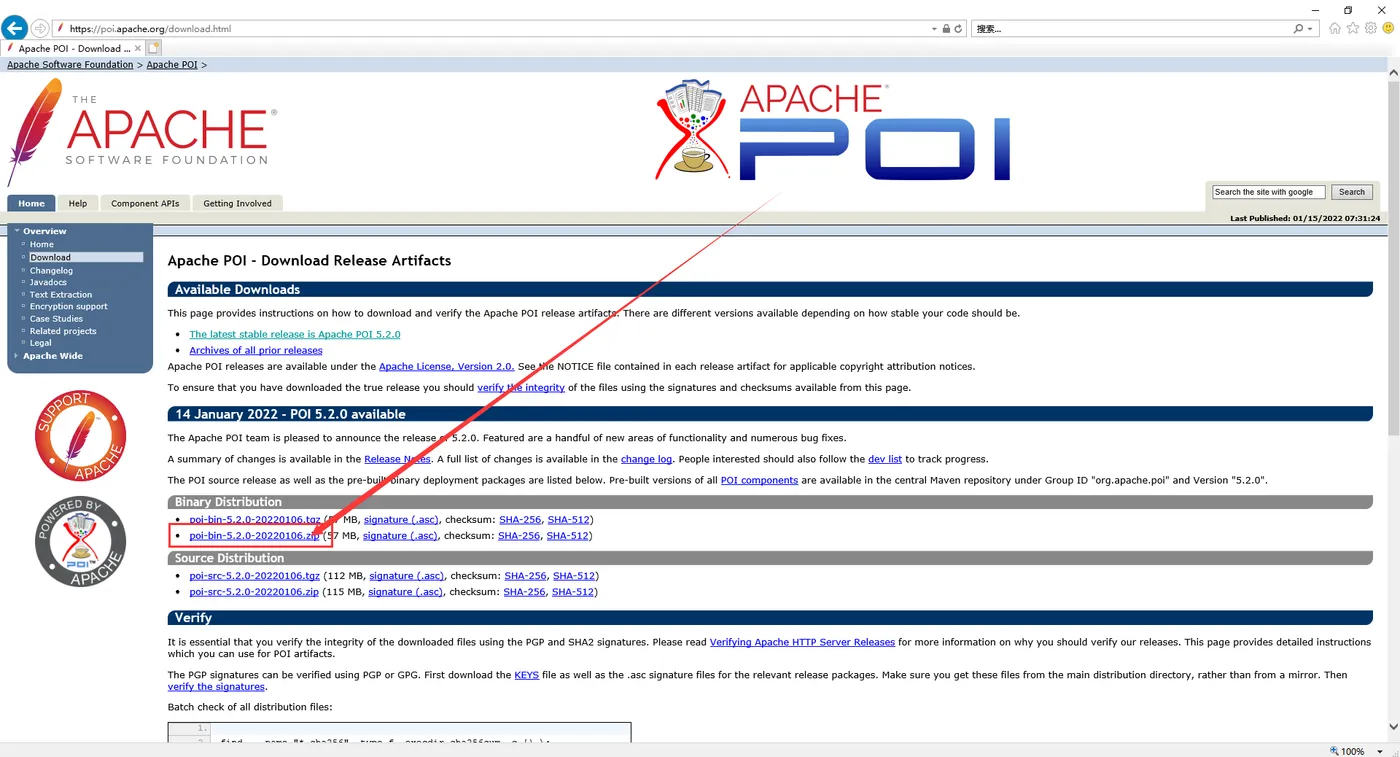Open Verifying Apache HTTP Server Releases link

click(x=802, y=642)
